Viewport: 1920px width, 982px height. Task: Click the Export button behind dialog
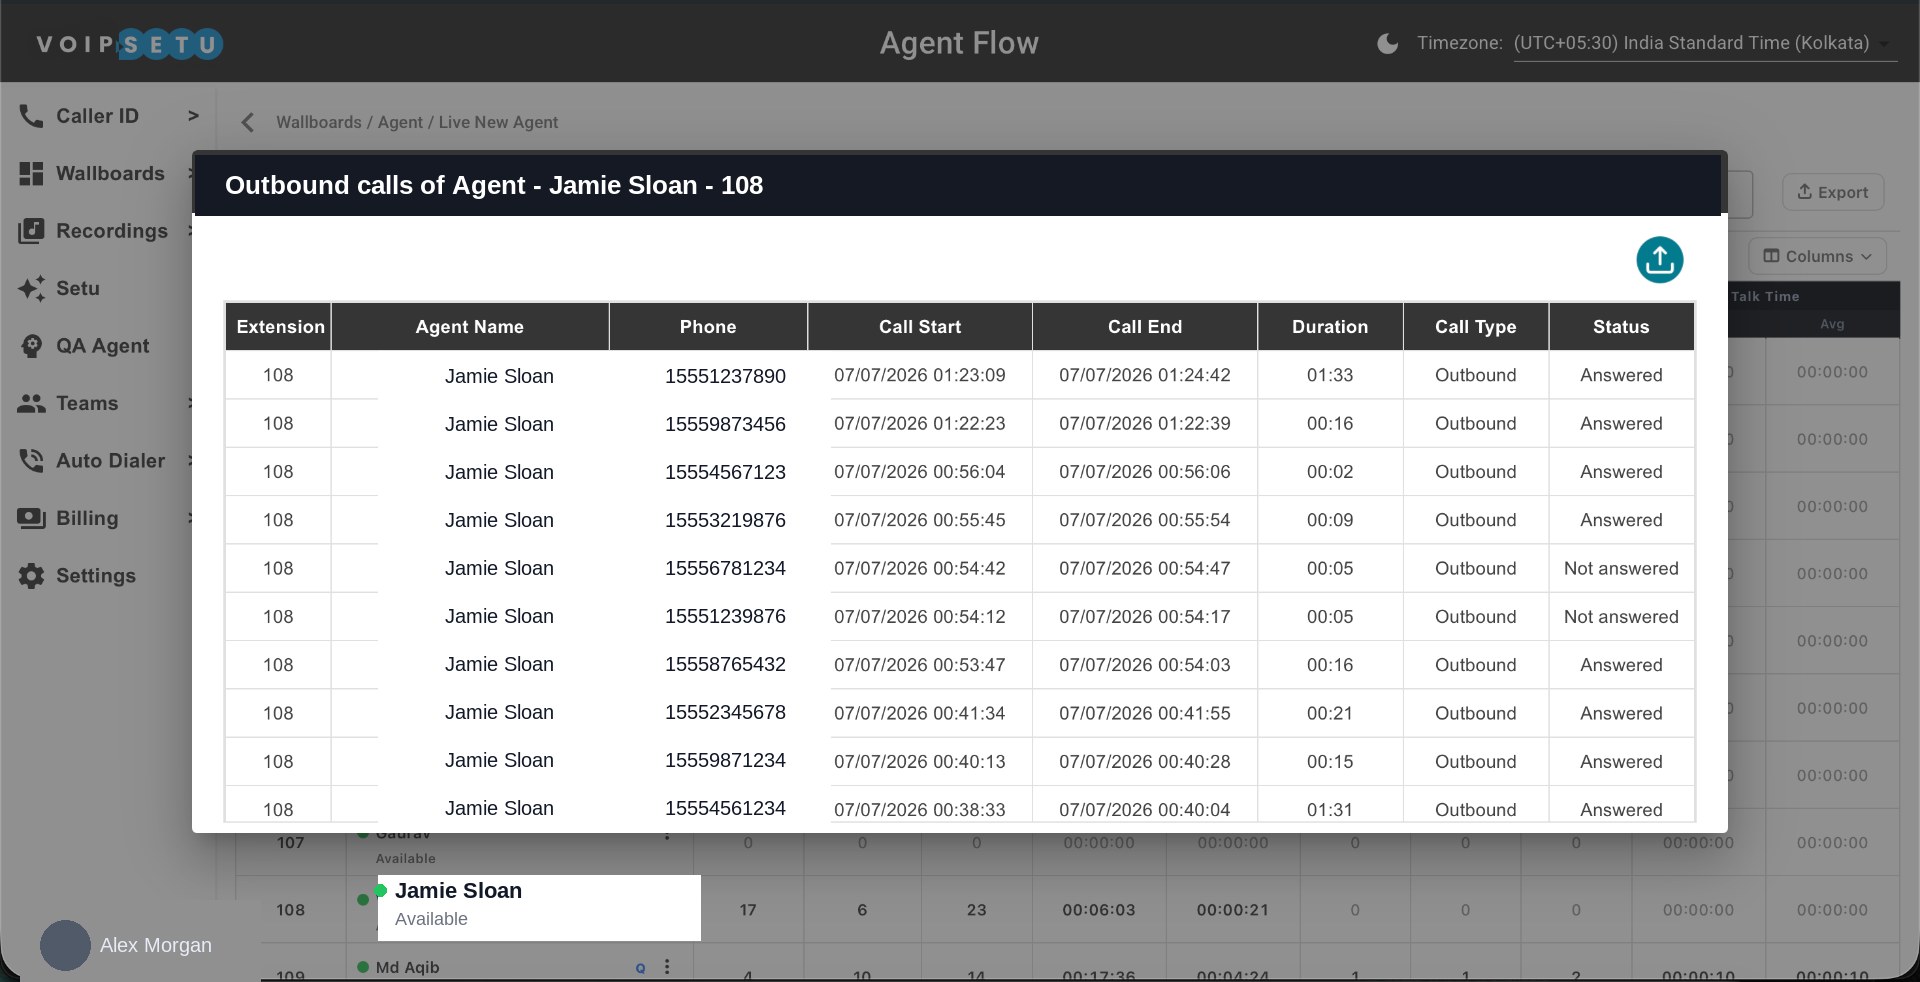coord(1833,192)
